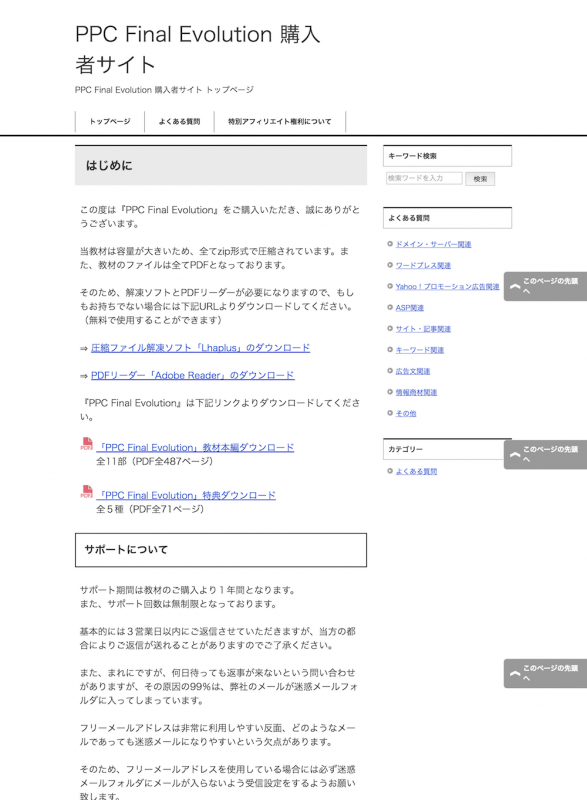Screen dimensions: 587x800
Task: Click lowest このページの先頭へ button
Action: click(x=545, y=673)
